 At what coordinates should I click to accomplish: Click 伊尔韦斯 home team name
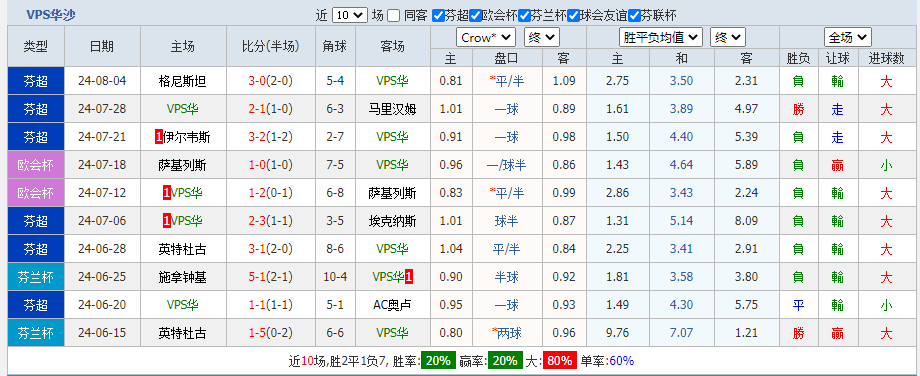click(187, 137)
